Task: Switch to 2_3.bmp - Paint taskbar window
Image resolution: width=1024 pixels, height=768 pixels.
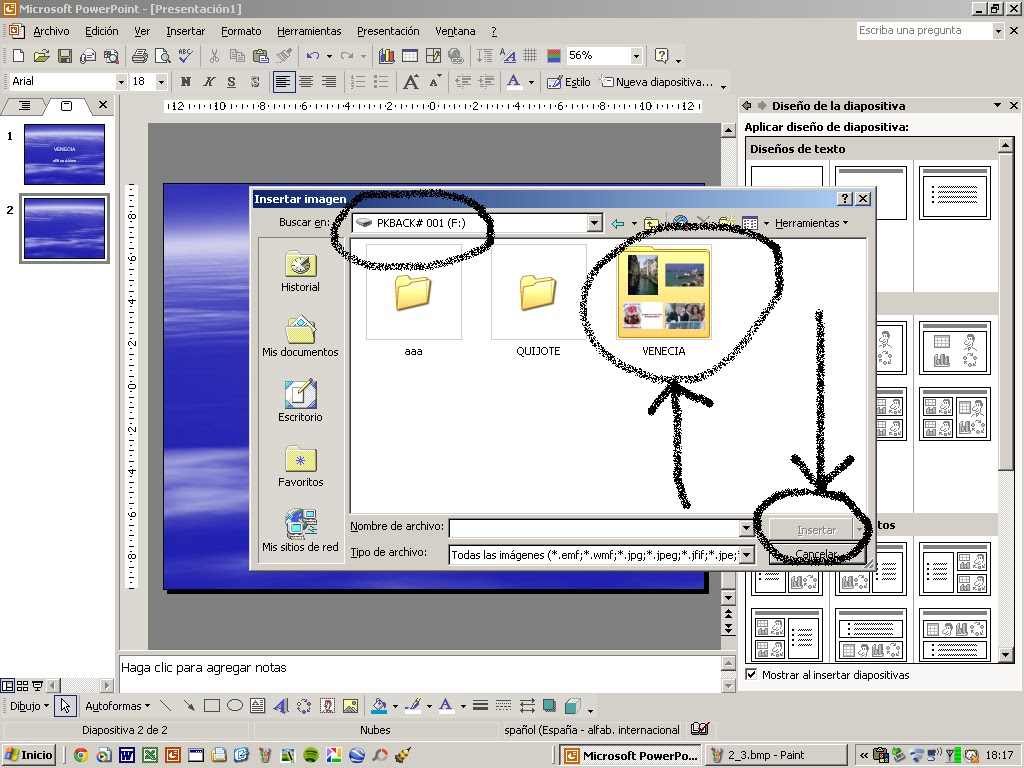Action: 777,755
